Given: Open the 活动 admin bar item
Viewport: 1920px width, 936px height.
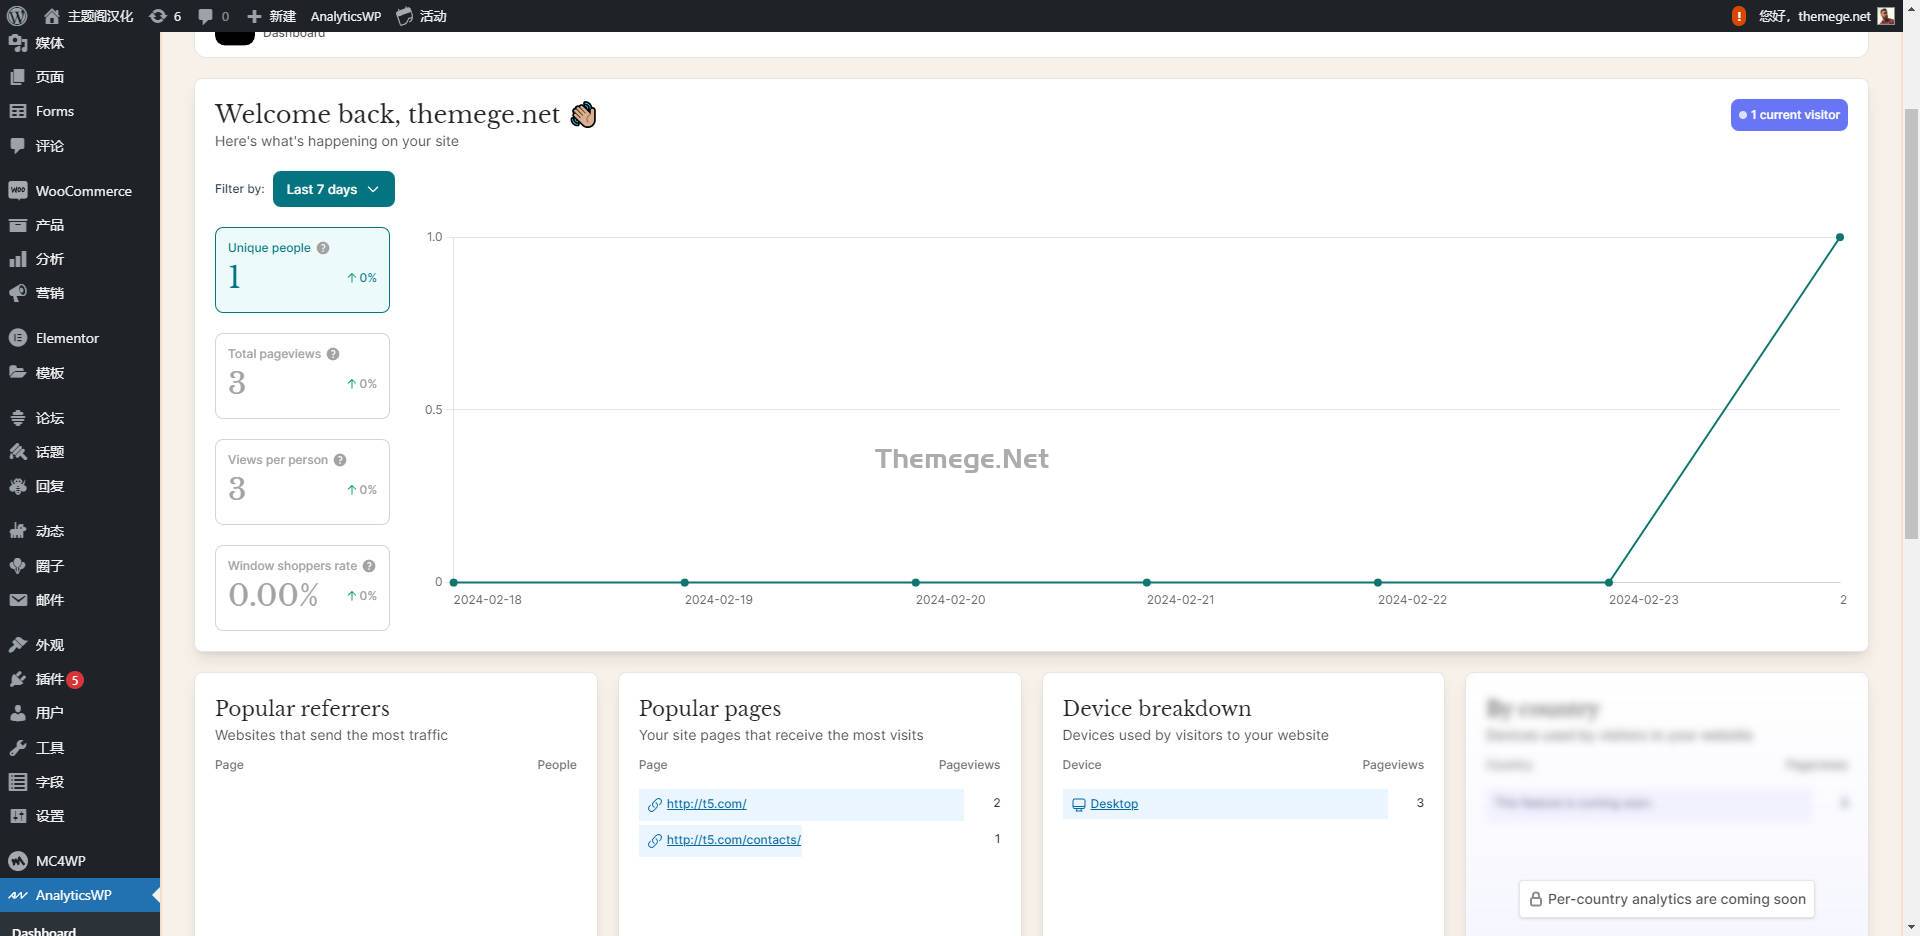Looking at the screenshot, I should click(421, 16).
